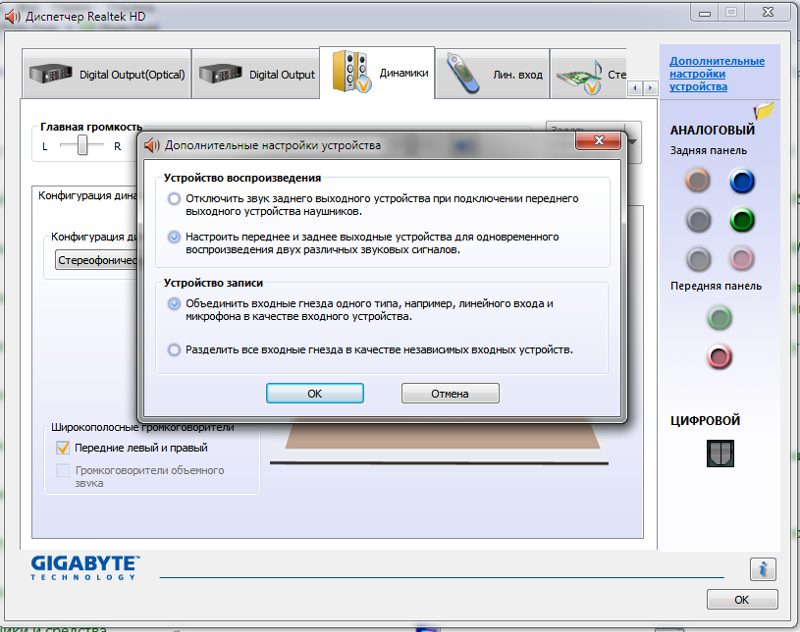Click the green front panel audio jack
Viewport: 800px width, 632px height.
719,318
